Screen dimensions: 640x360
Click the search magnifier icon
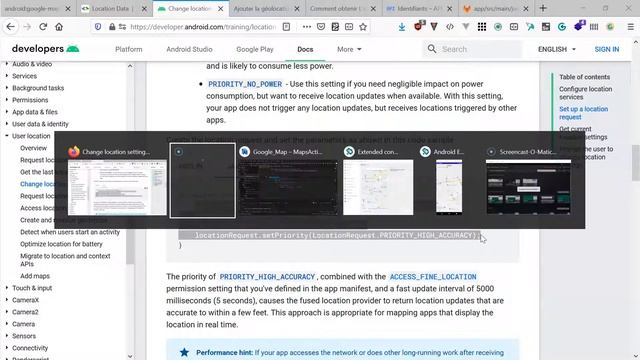point(431,49)
